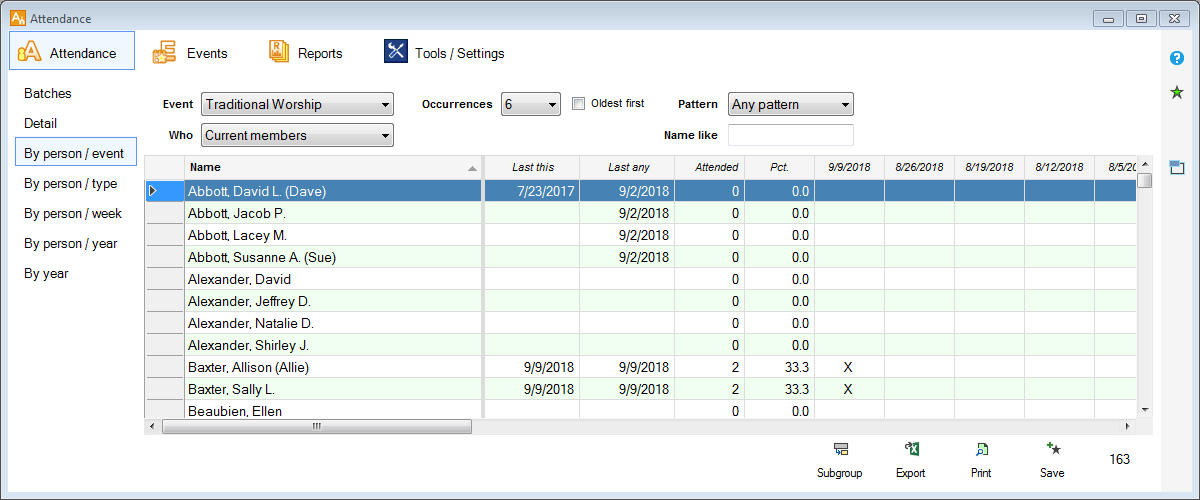Click the Subgroup icon
The image size is (1200, 500).
pos(839,451)
